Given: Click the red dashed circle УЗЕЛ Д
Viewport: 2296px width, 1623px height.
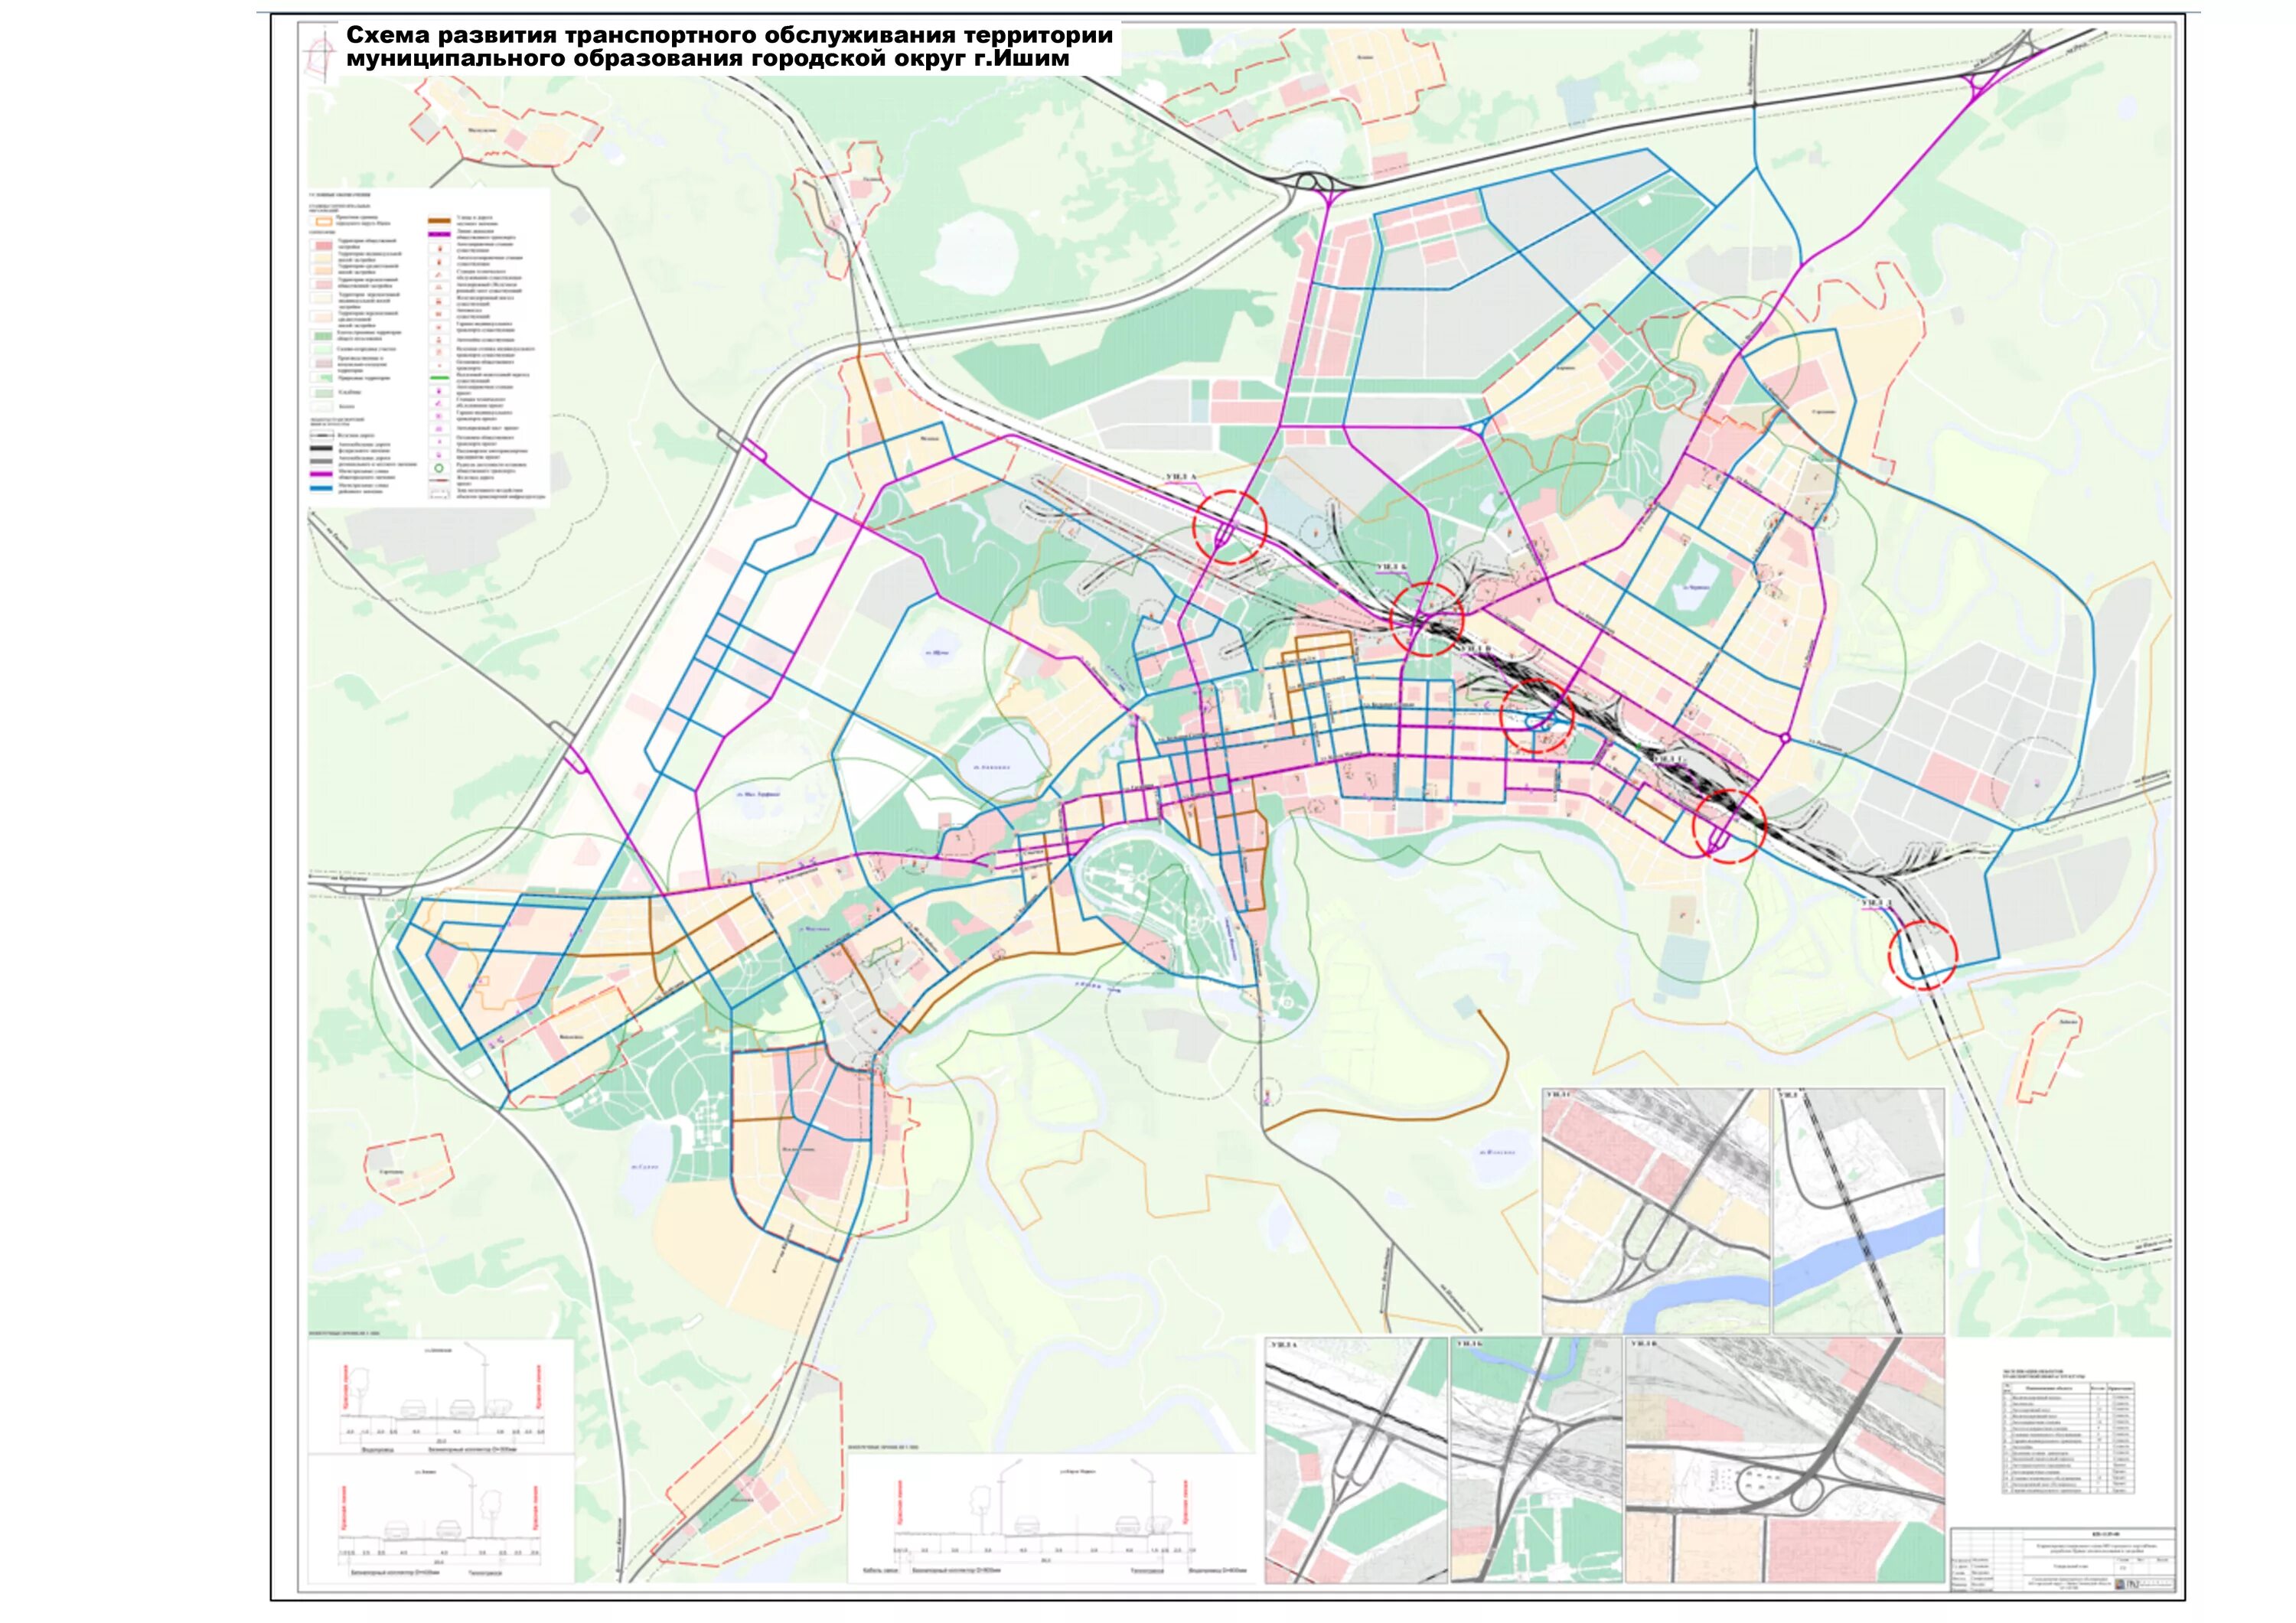Looking at the screenshot, I should [1922, 955].
